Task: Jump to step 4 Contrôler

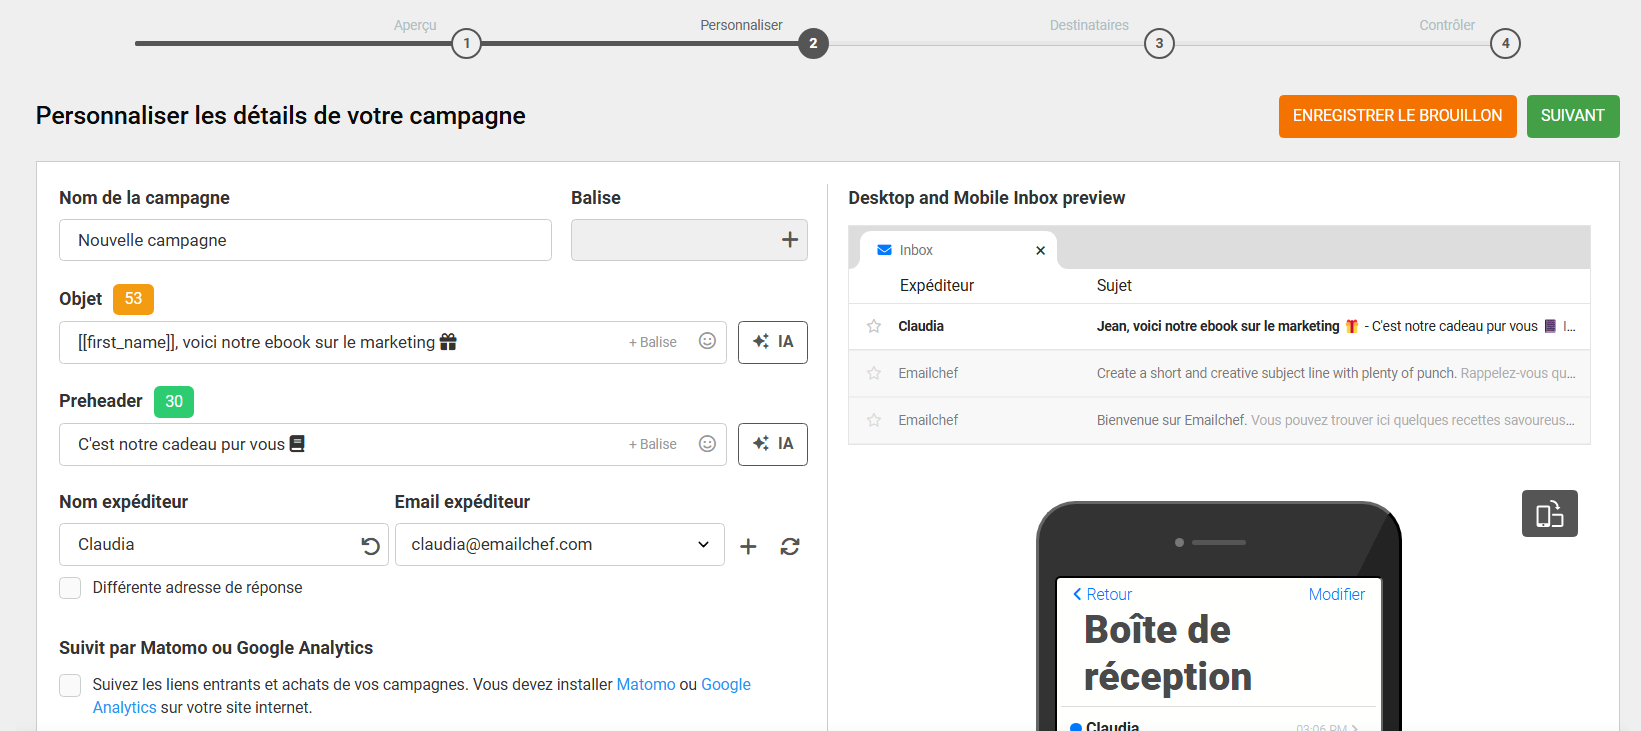Action: click(1505, 43)
